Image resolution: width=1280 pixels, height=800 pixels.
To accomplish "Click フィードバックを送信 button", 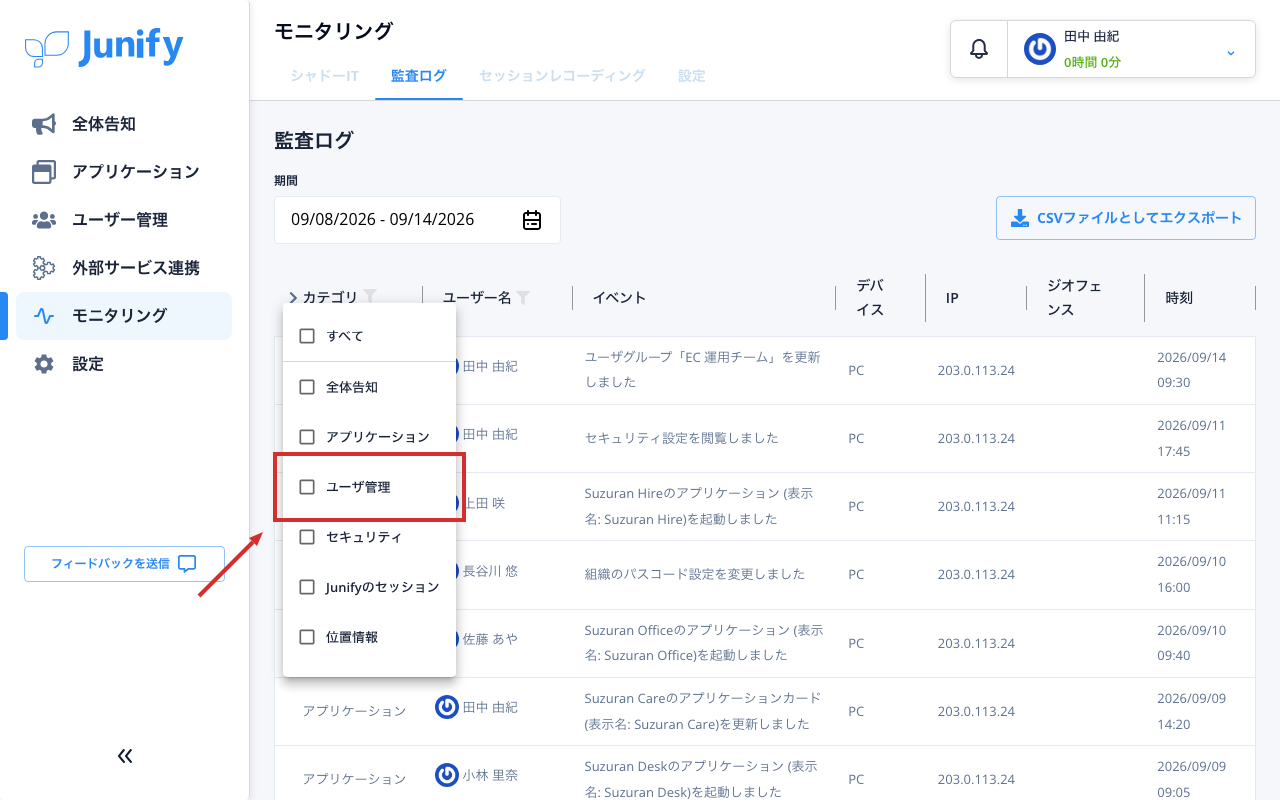I will pos(124,563).
